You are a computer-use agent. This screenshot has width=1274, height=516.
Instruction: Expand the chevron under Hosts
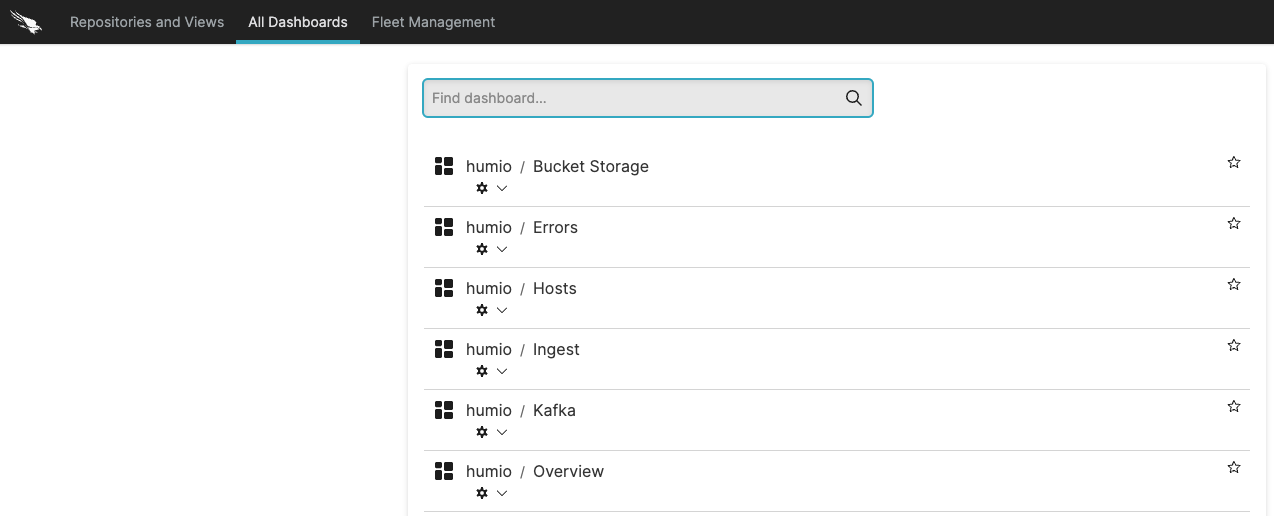pos(502,310)
